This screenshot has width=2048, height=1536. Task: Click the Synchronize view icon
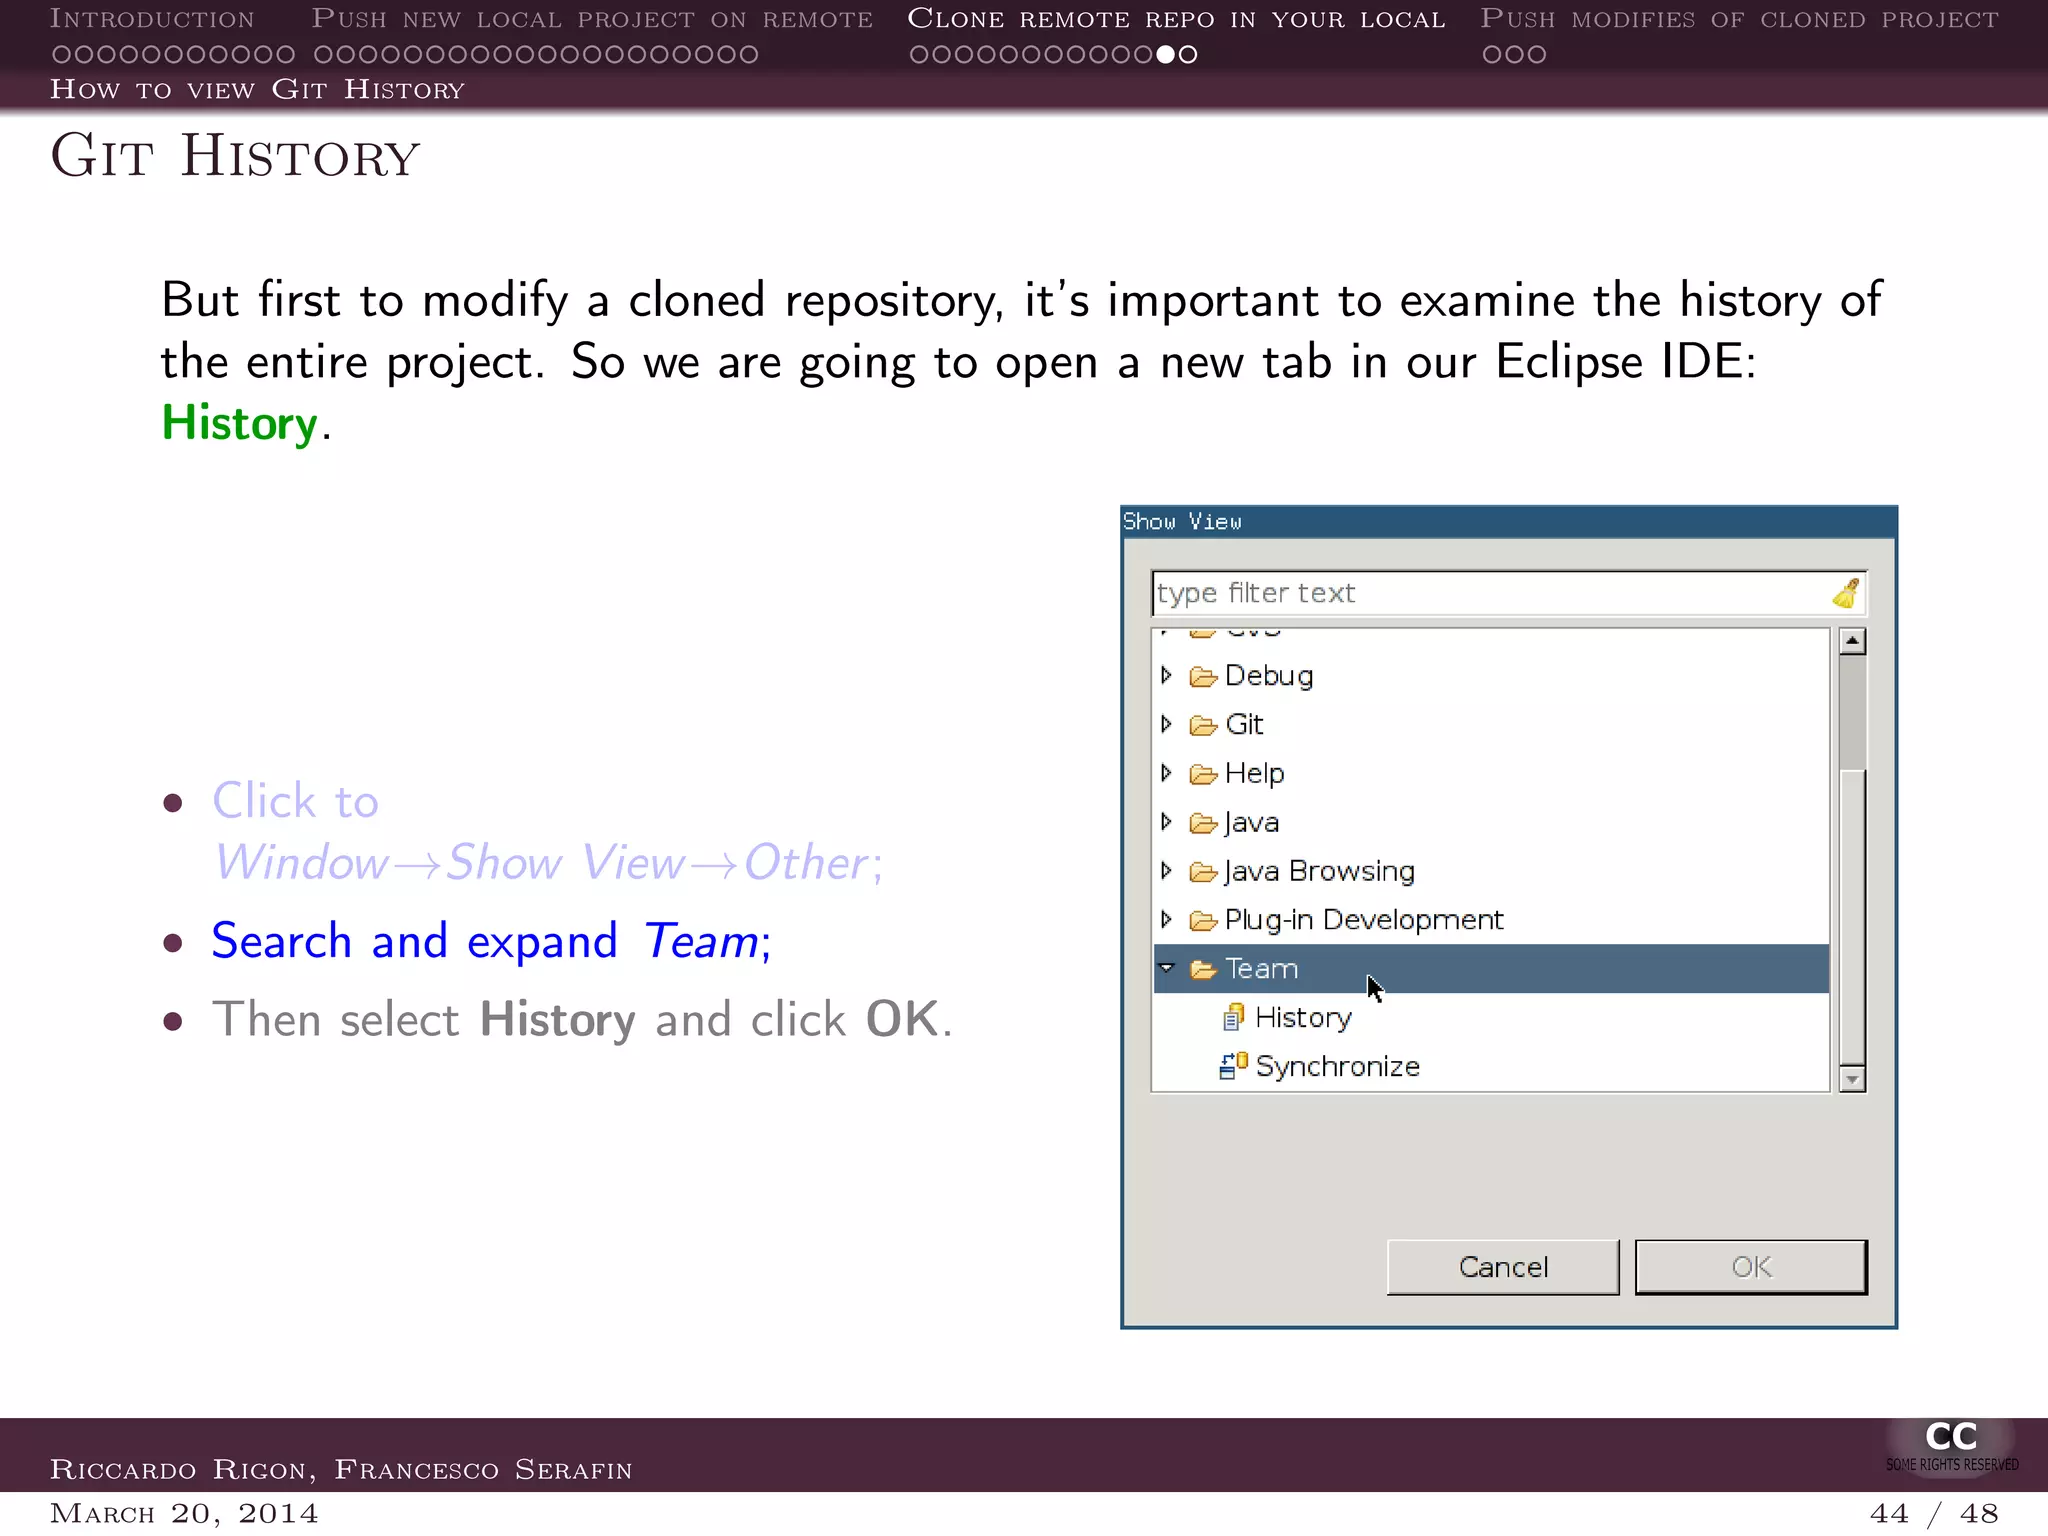click(1233, 1066)
